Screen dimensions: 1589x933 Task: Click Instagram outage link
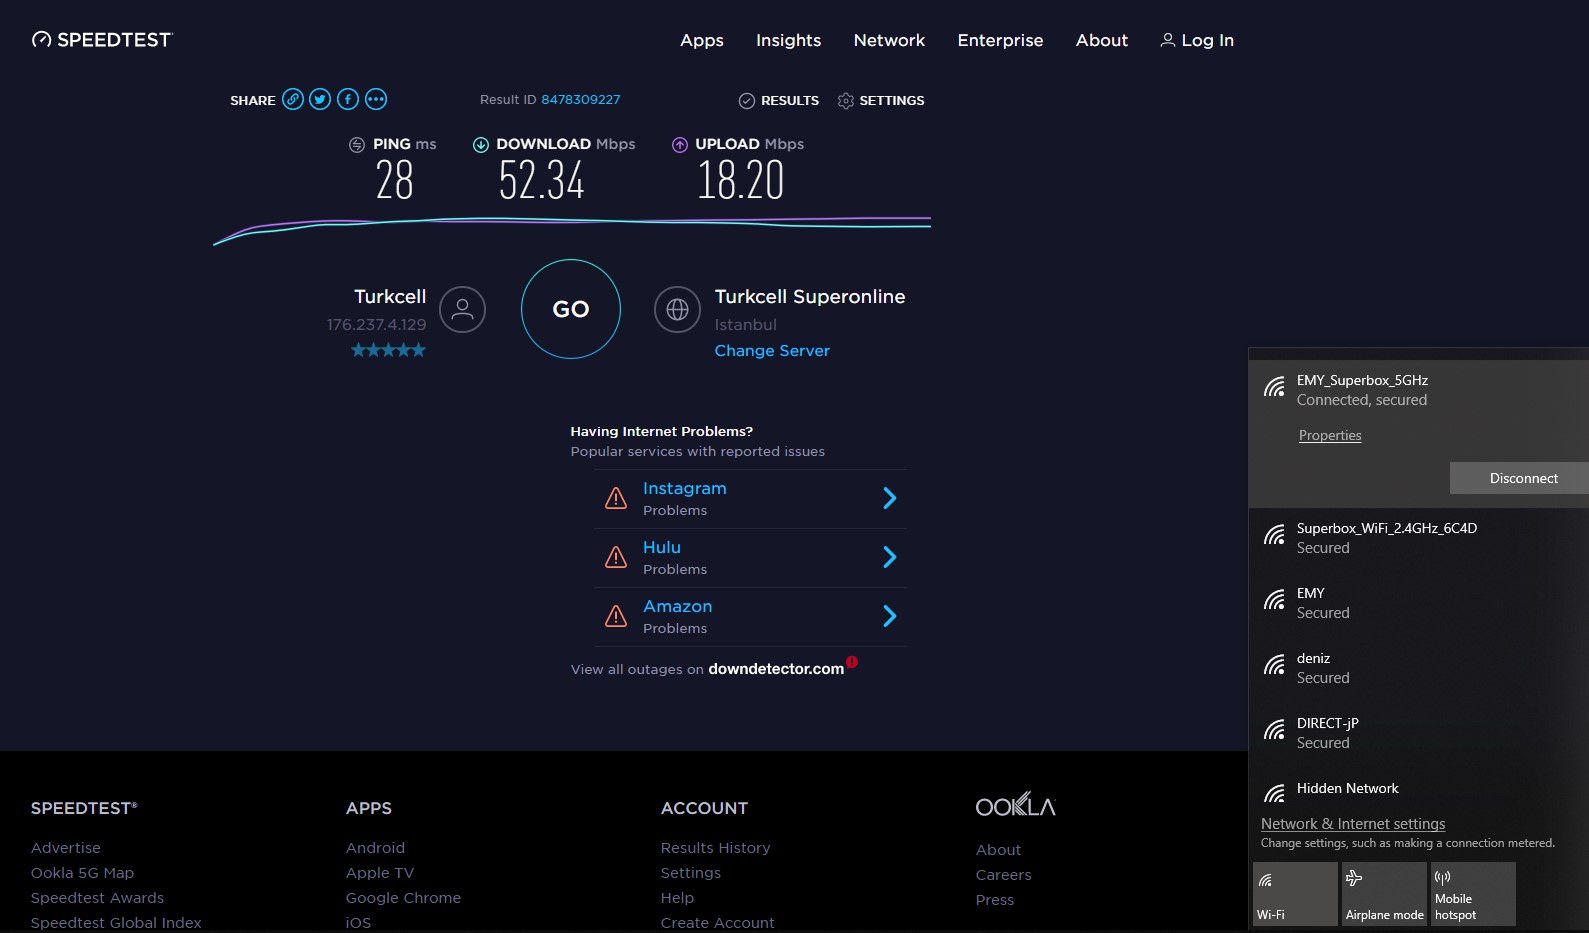point(685,488)
